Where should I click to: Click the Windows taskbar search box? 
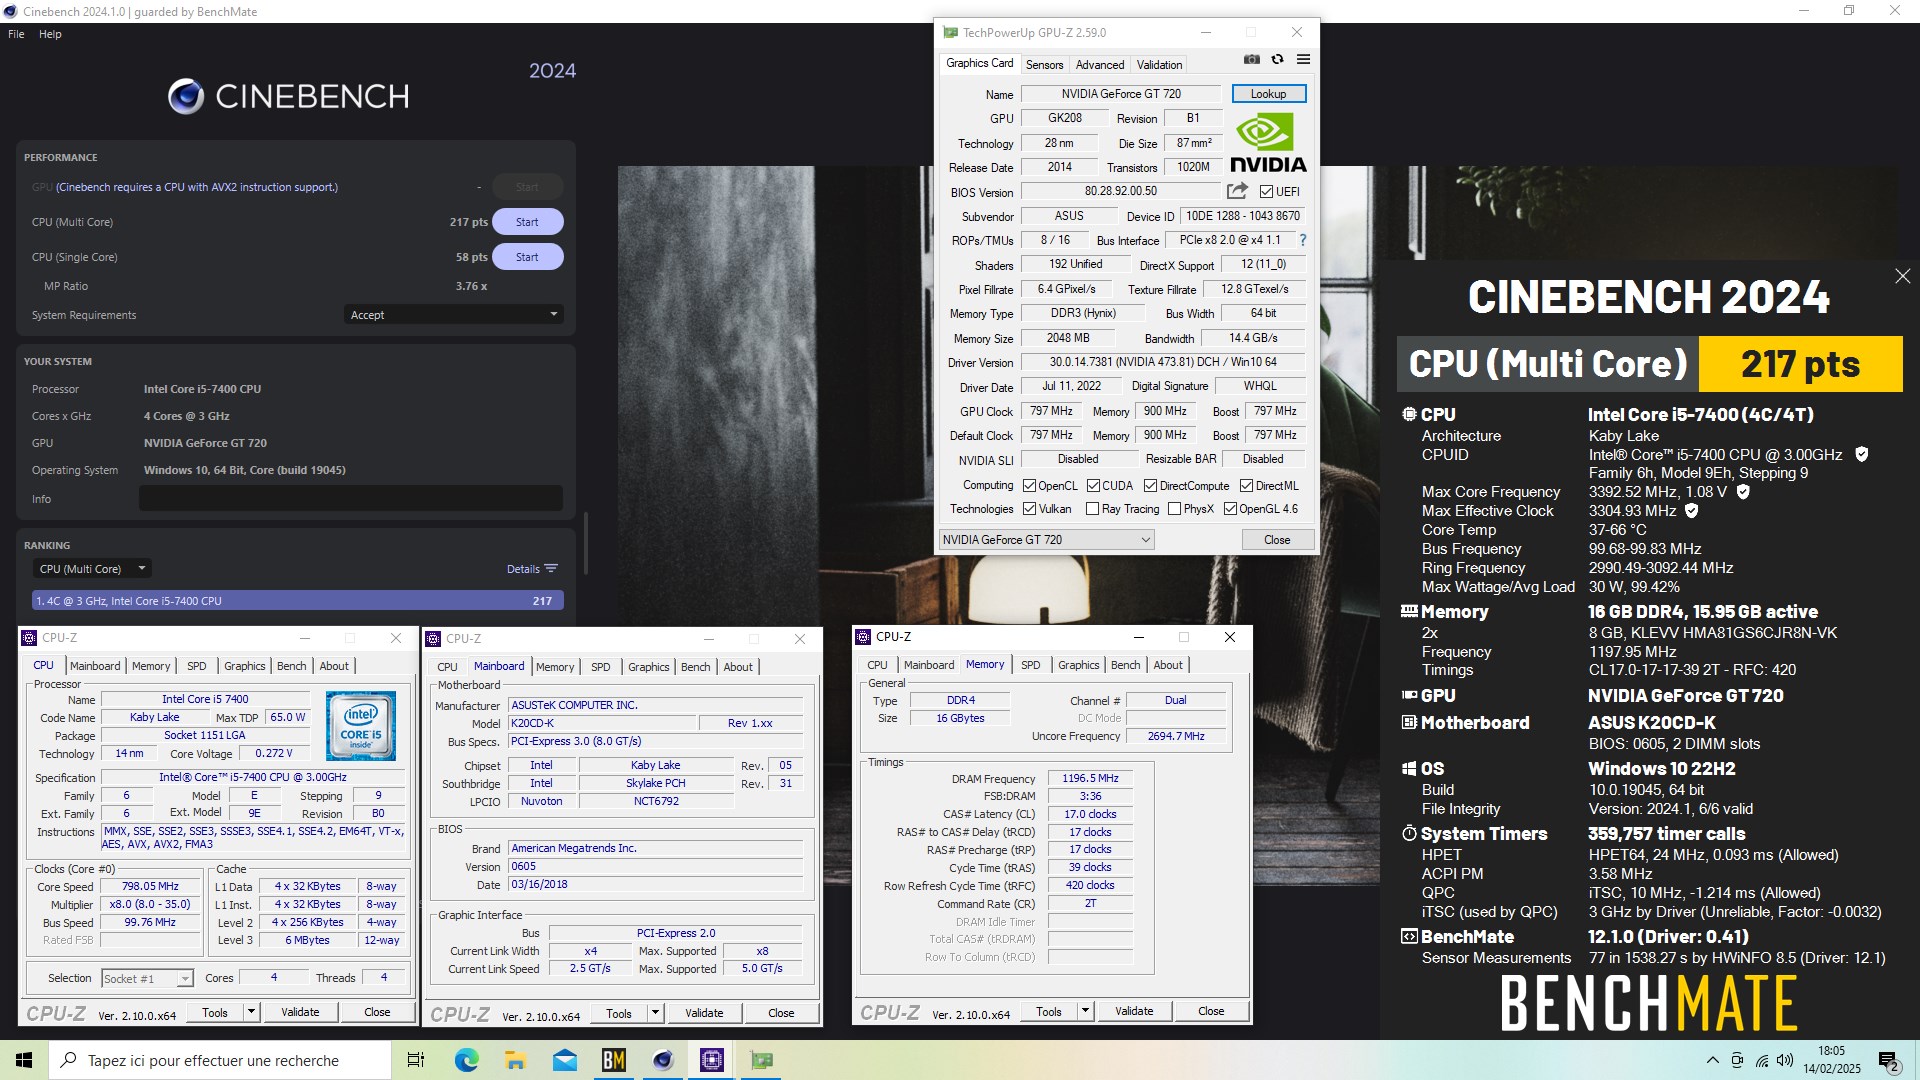click(x=220, y=1060)
